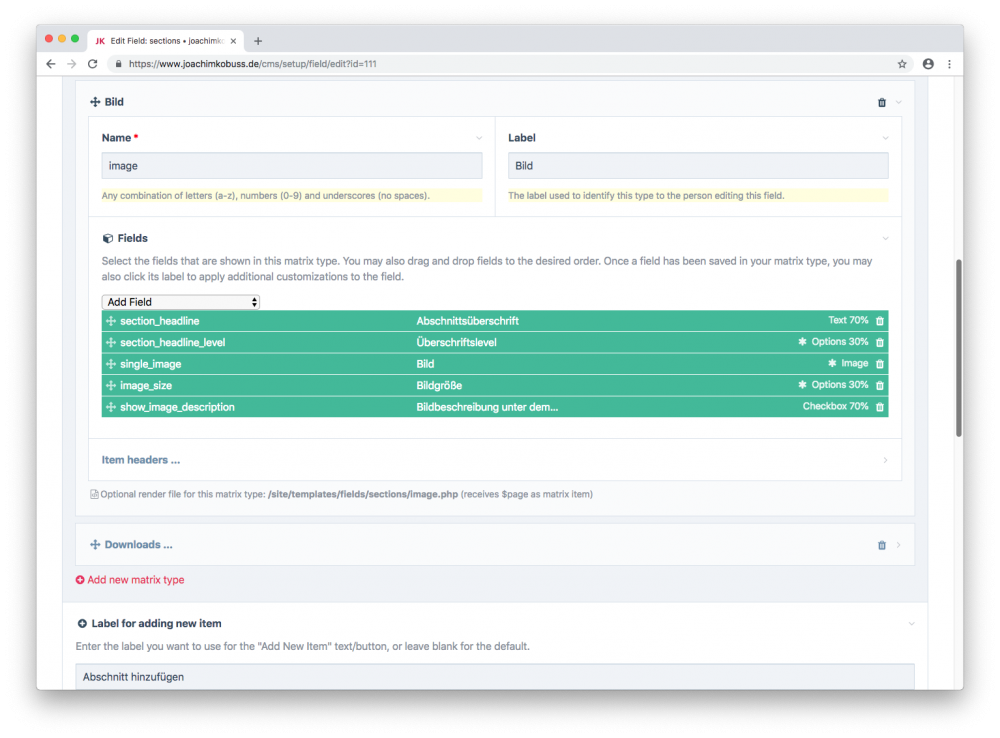Collapse the Fields section chevron
This screenshot has width=1000, height=738.
(885, 239)
